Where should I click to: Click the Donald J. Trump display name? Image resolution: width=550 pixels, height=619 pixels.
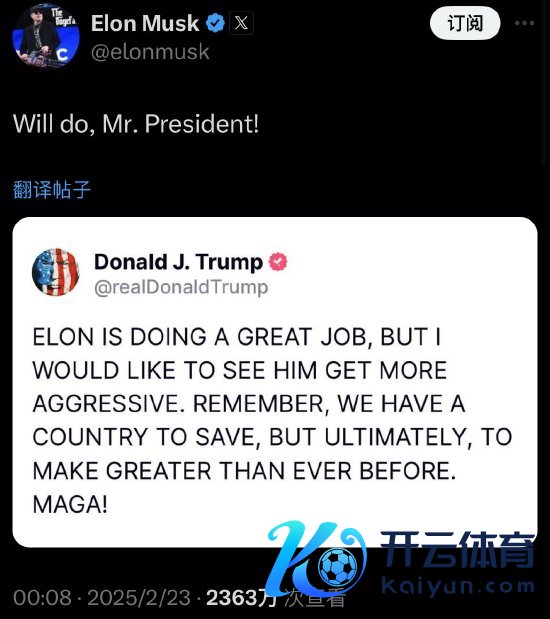[178, 262]
